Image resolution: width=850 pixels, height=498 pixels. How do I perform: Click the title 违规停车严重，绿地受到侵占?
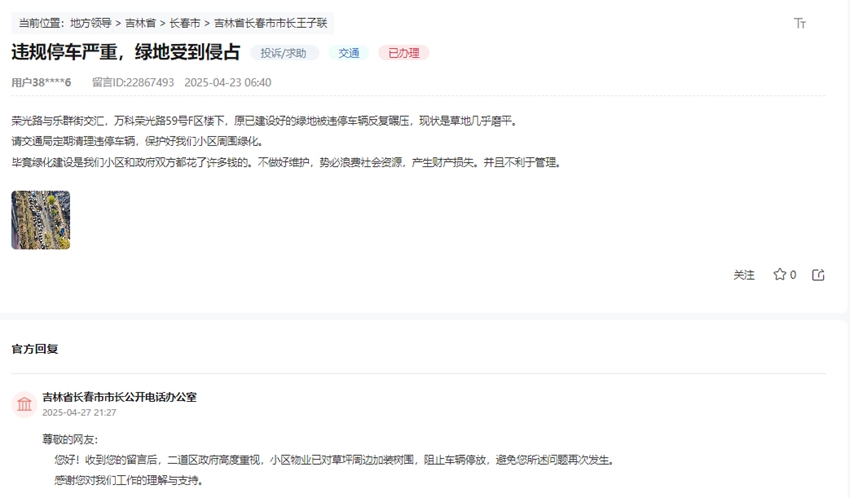(x=125, y=52)
